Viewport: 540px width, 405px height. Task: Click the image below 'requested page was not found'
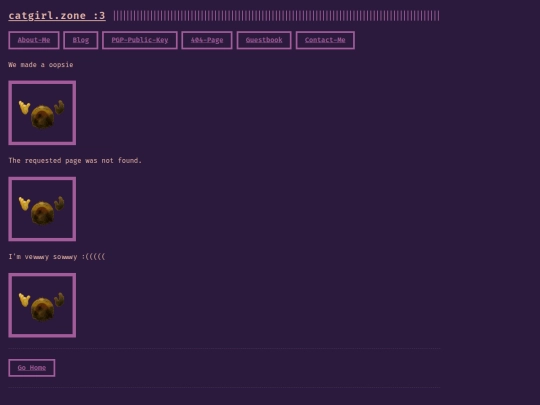tap(42, 209)
